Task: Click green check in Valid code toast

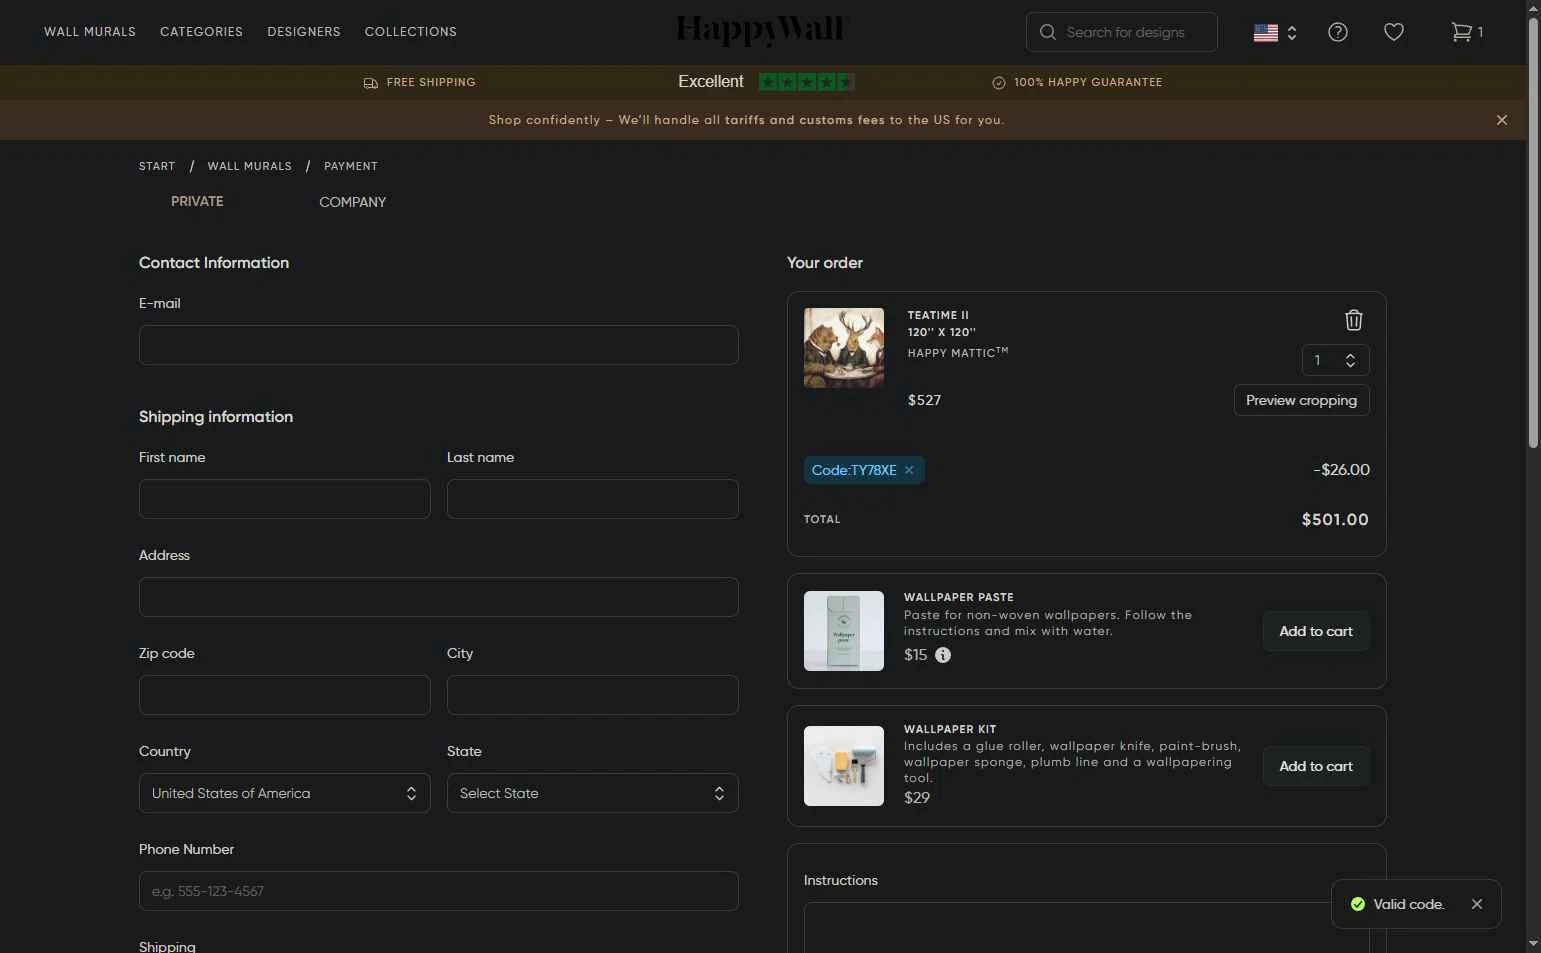Action: [1357, 904]
